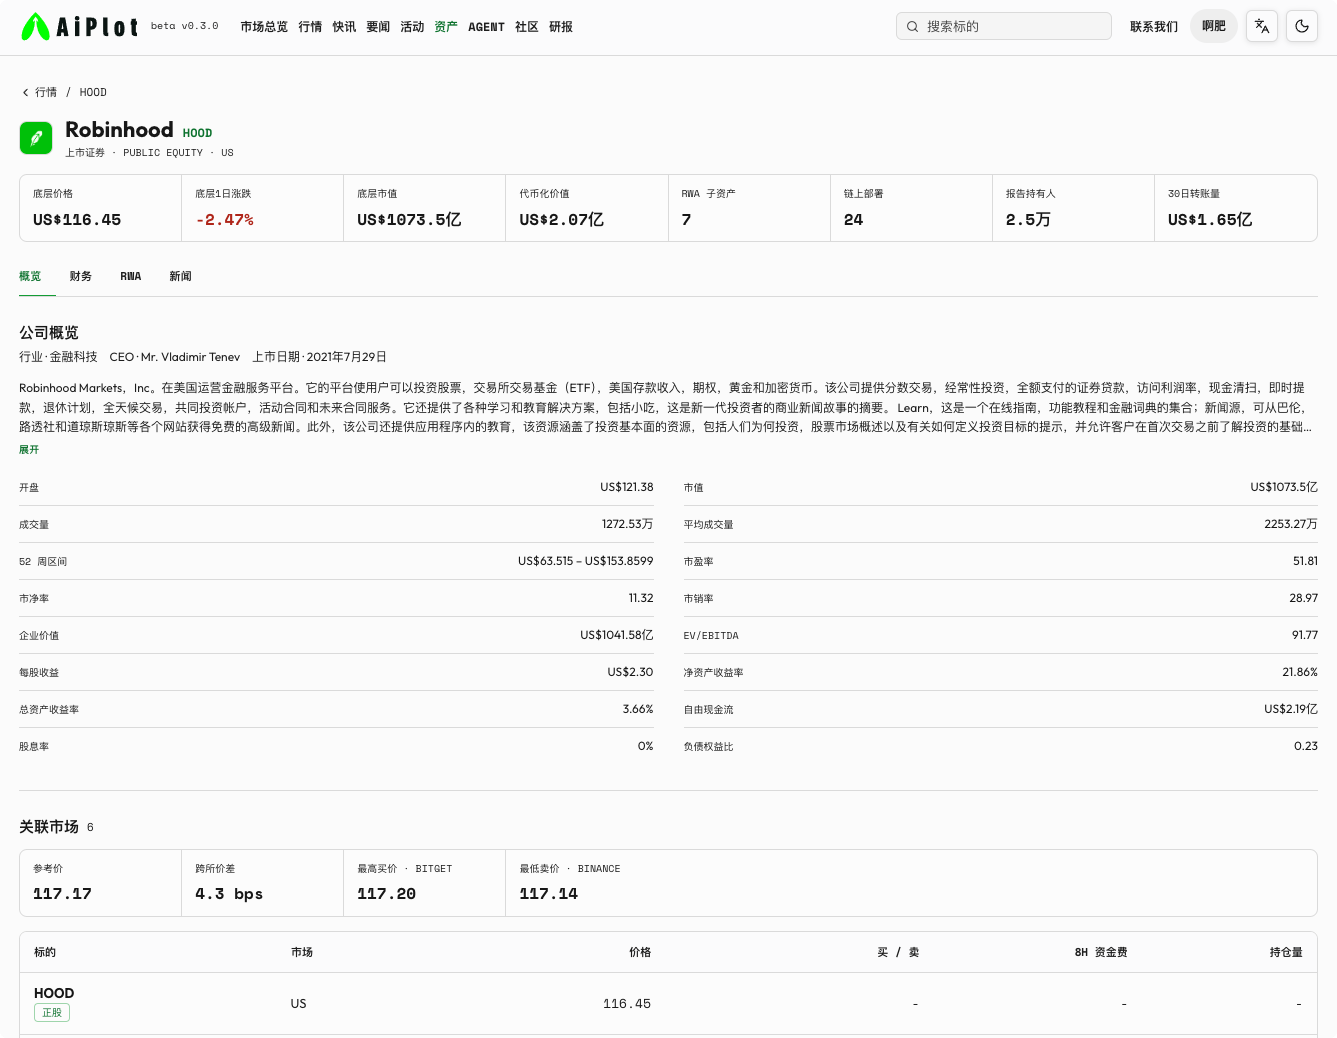
Task: Click the 啊肥 user button
Action: pyautogui.click(x=1214, y=26)
